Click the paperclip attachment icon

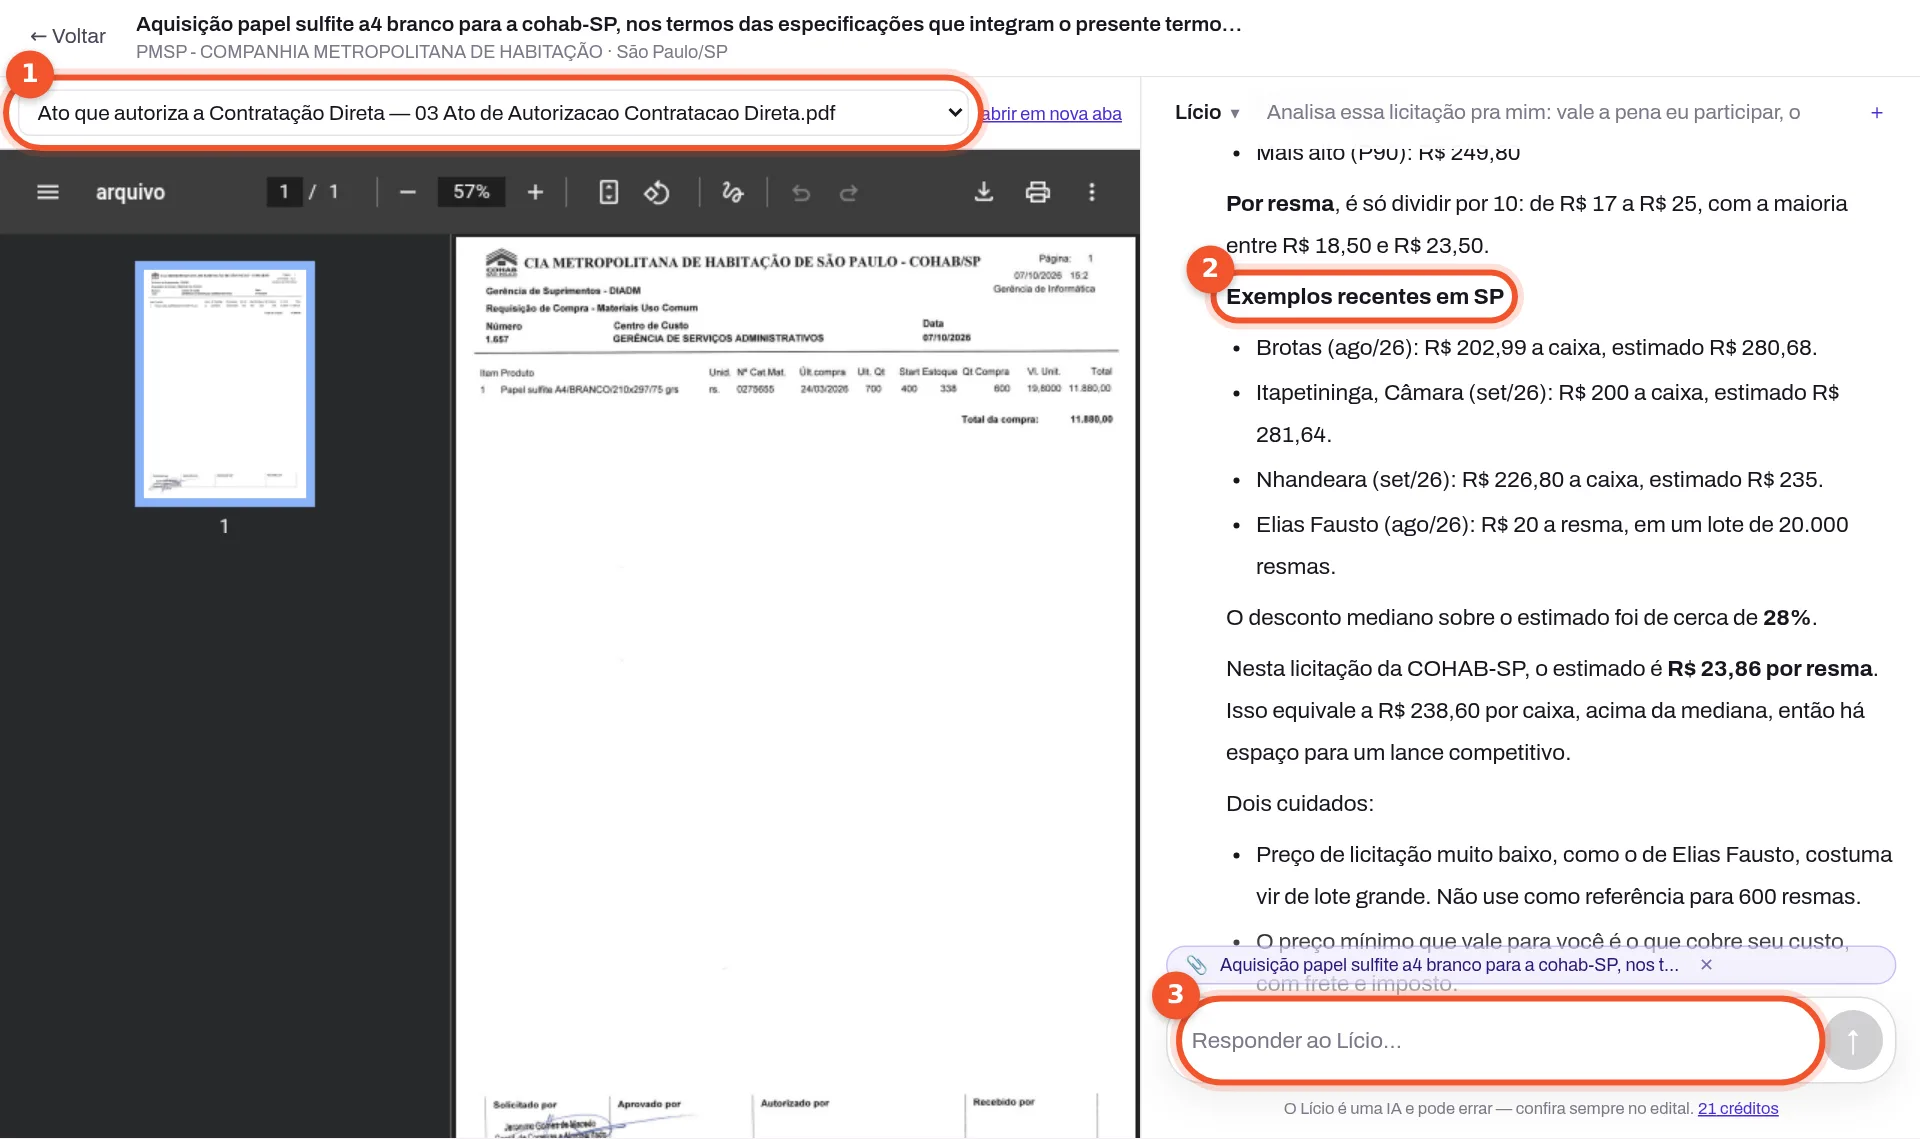(x=1197, y=965)
